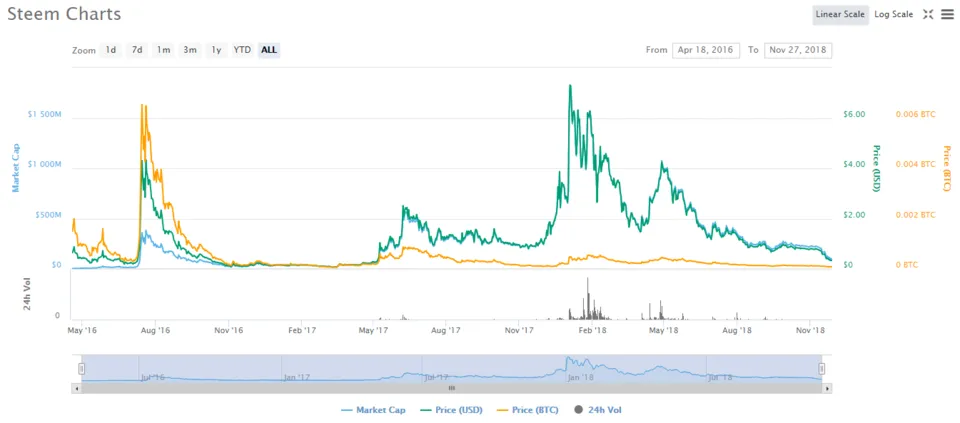
Task: Switch to Log Scale
Action: tap(893, 15)
